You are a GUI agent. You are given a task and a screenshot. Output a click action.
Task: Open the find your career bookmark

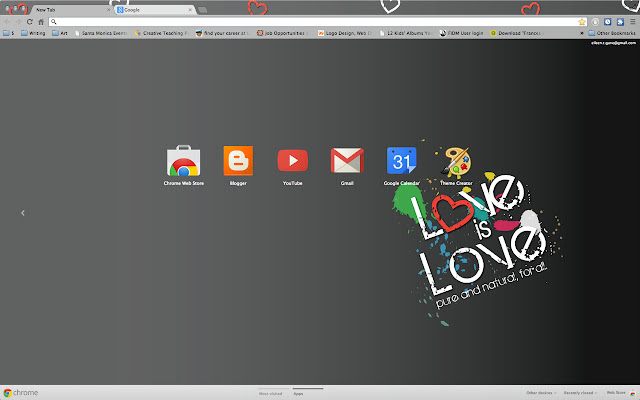pos(222,33)
